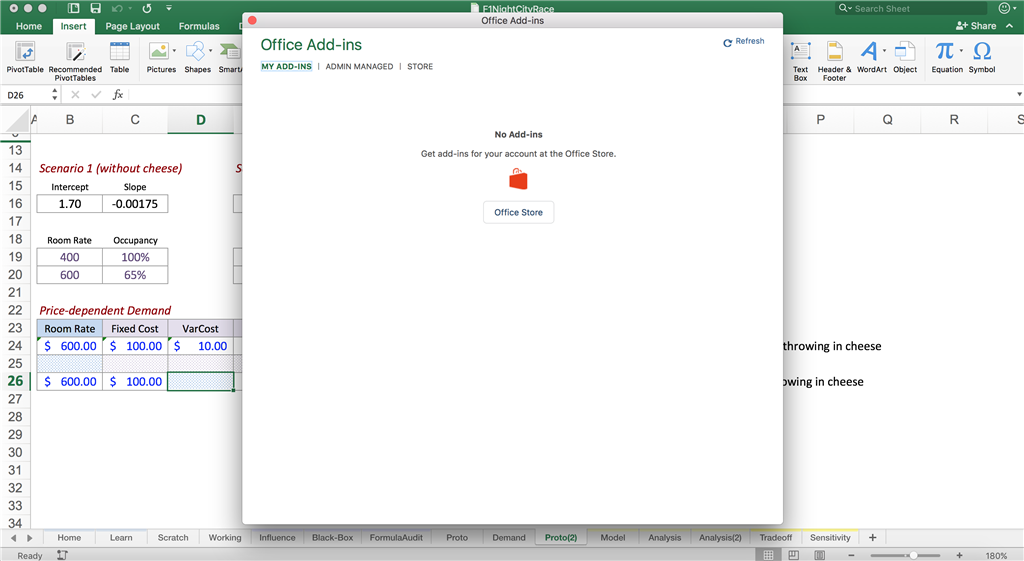Click the Refresh link in add-ins dialog
The height and width of the screenshot is (561, 1024).
tap(744, 41)
